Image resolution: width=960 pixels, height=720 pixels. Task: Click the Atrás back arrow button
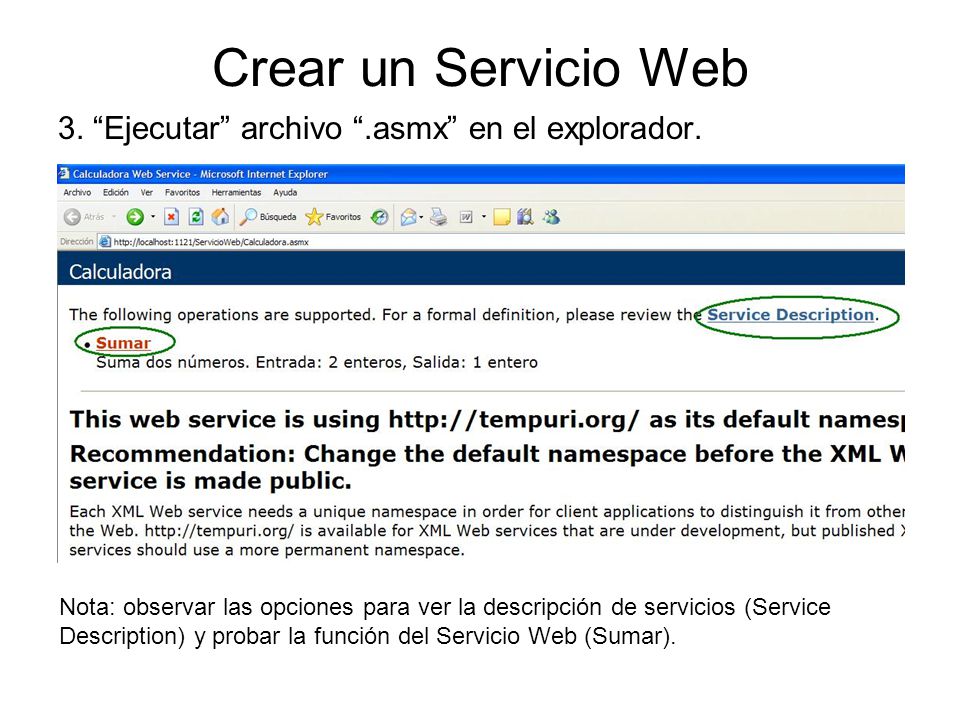point(84,217)
